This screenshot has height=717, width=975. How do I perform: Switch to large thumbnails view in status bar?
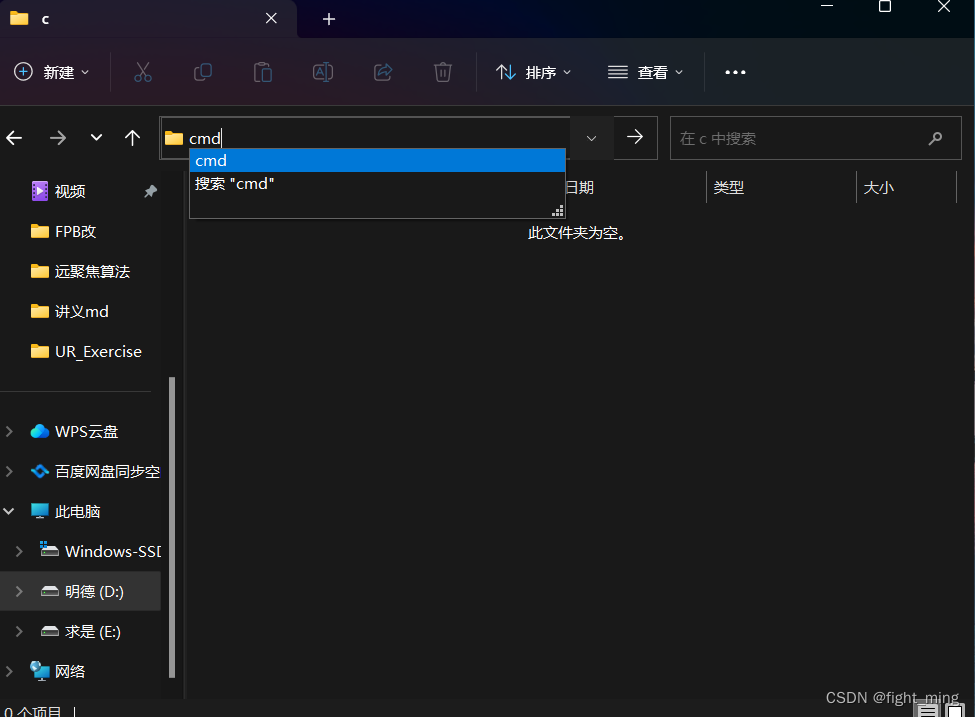tap(954, 710)
